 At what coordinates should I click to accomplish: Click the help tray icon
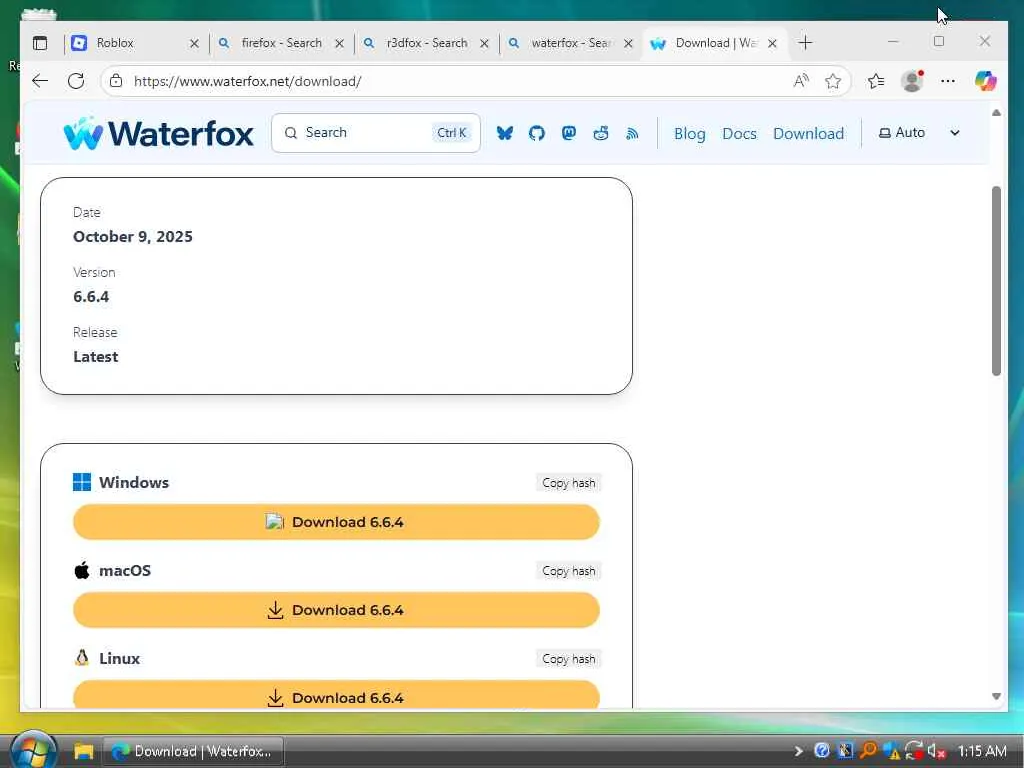(822, 751)
